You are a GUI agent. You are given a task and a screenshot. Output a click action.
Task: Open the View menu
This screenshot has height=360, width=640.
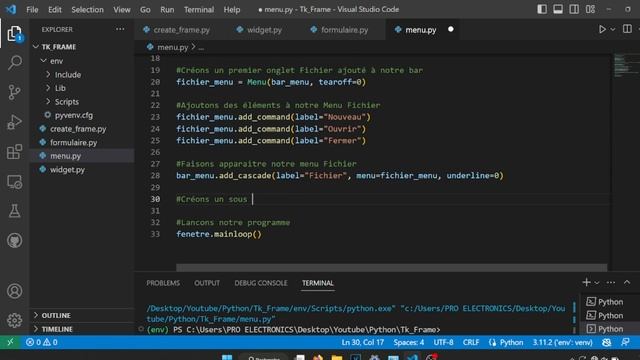click(x=122, y=9)
